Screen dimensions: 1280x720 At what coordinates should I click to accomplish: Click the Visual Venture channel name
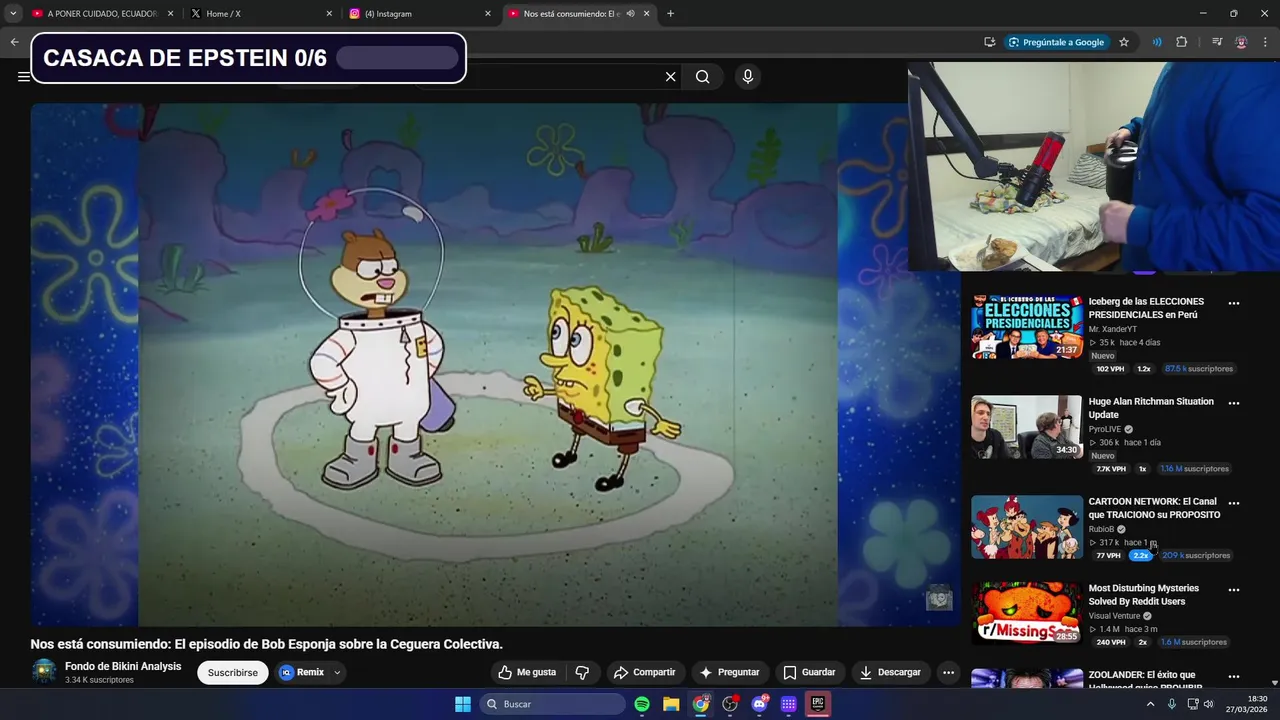pyautogui.click(x=1114, y=616)
